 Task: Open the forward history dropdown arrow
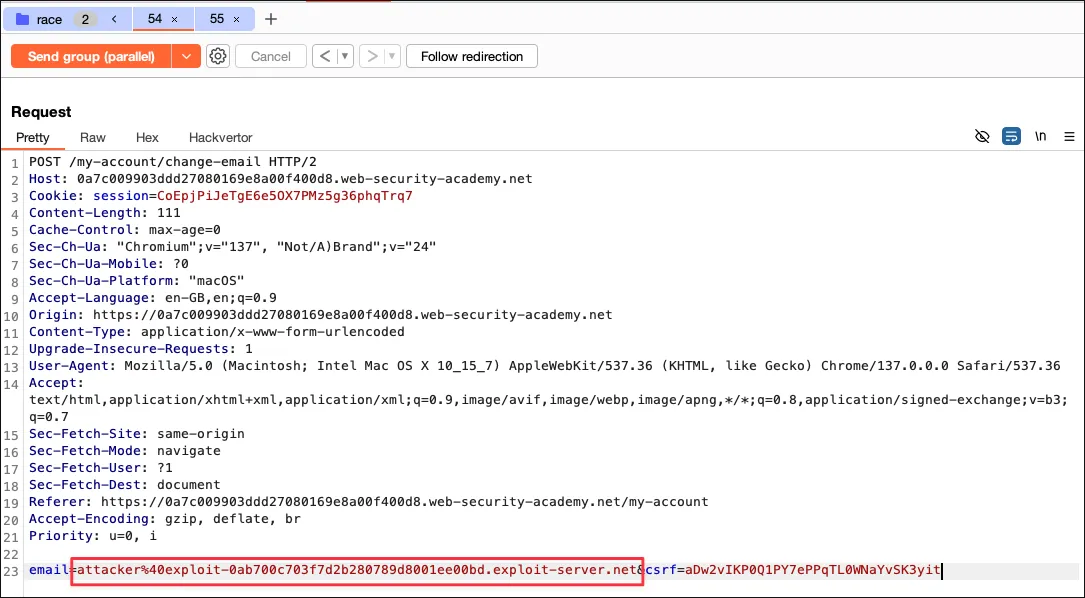tap(392, 57)
